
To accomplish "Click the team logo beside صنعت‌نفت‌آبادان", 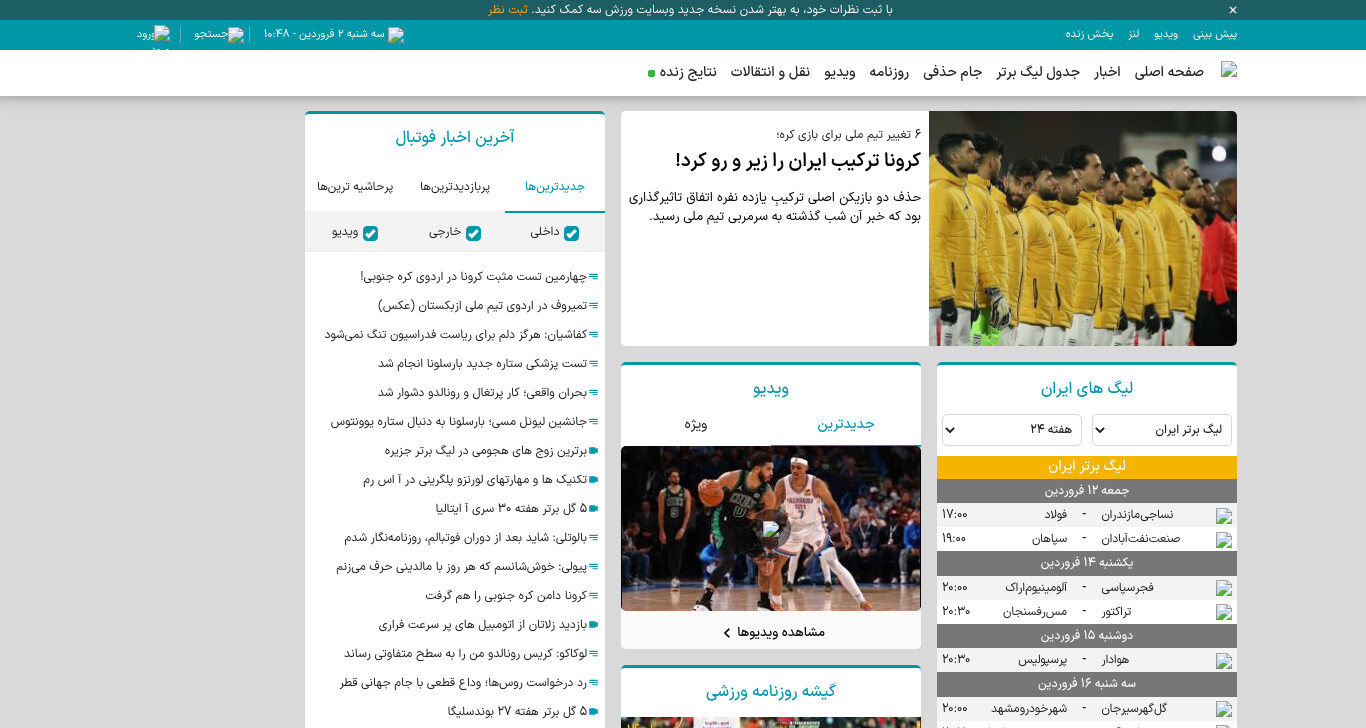I will pos(1224,540).
